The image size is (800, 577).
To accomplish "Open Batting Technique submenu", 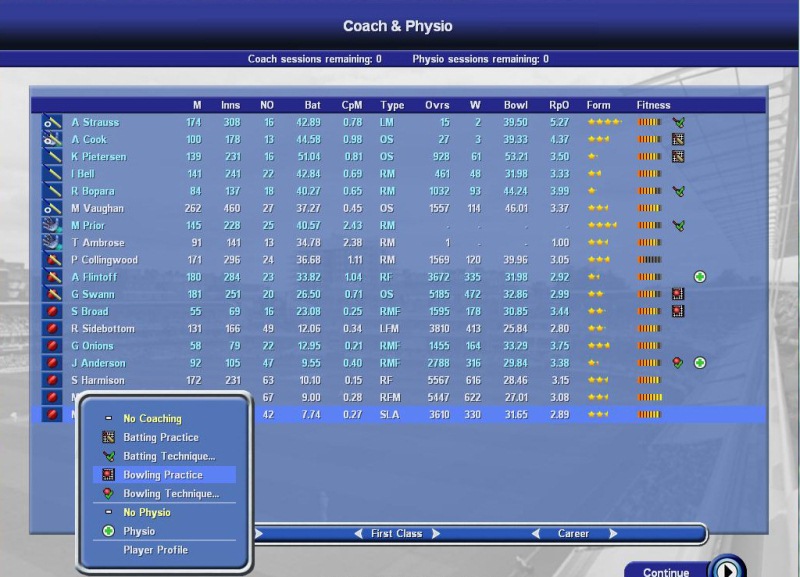I will (168, 456).
